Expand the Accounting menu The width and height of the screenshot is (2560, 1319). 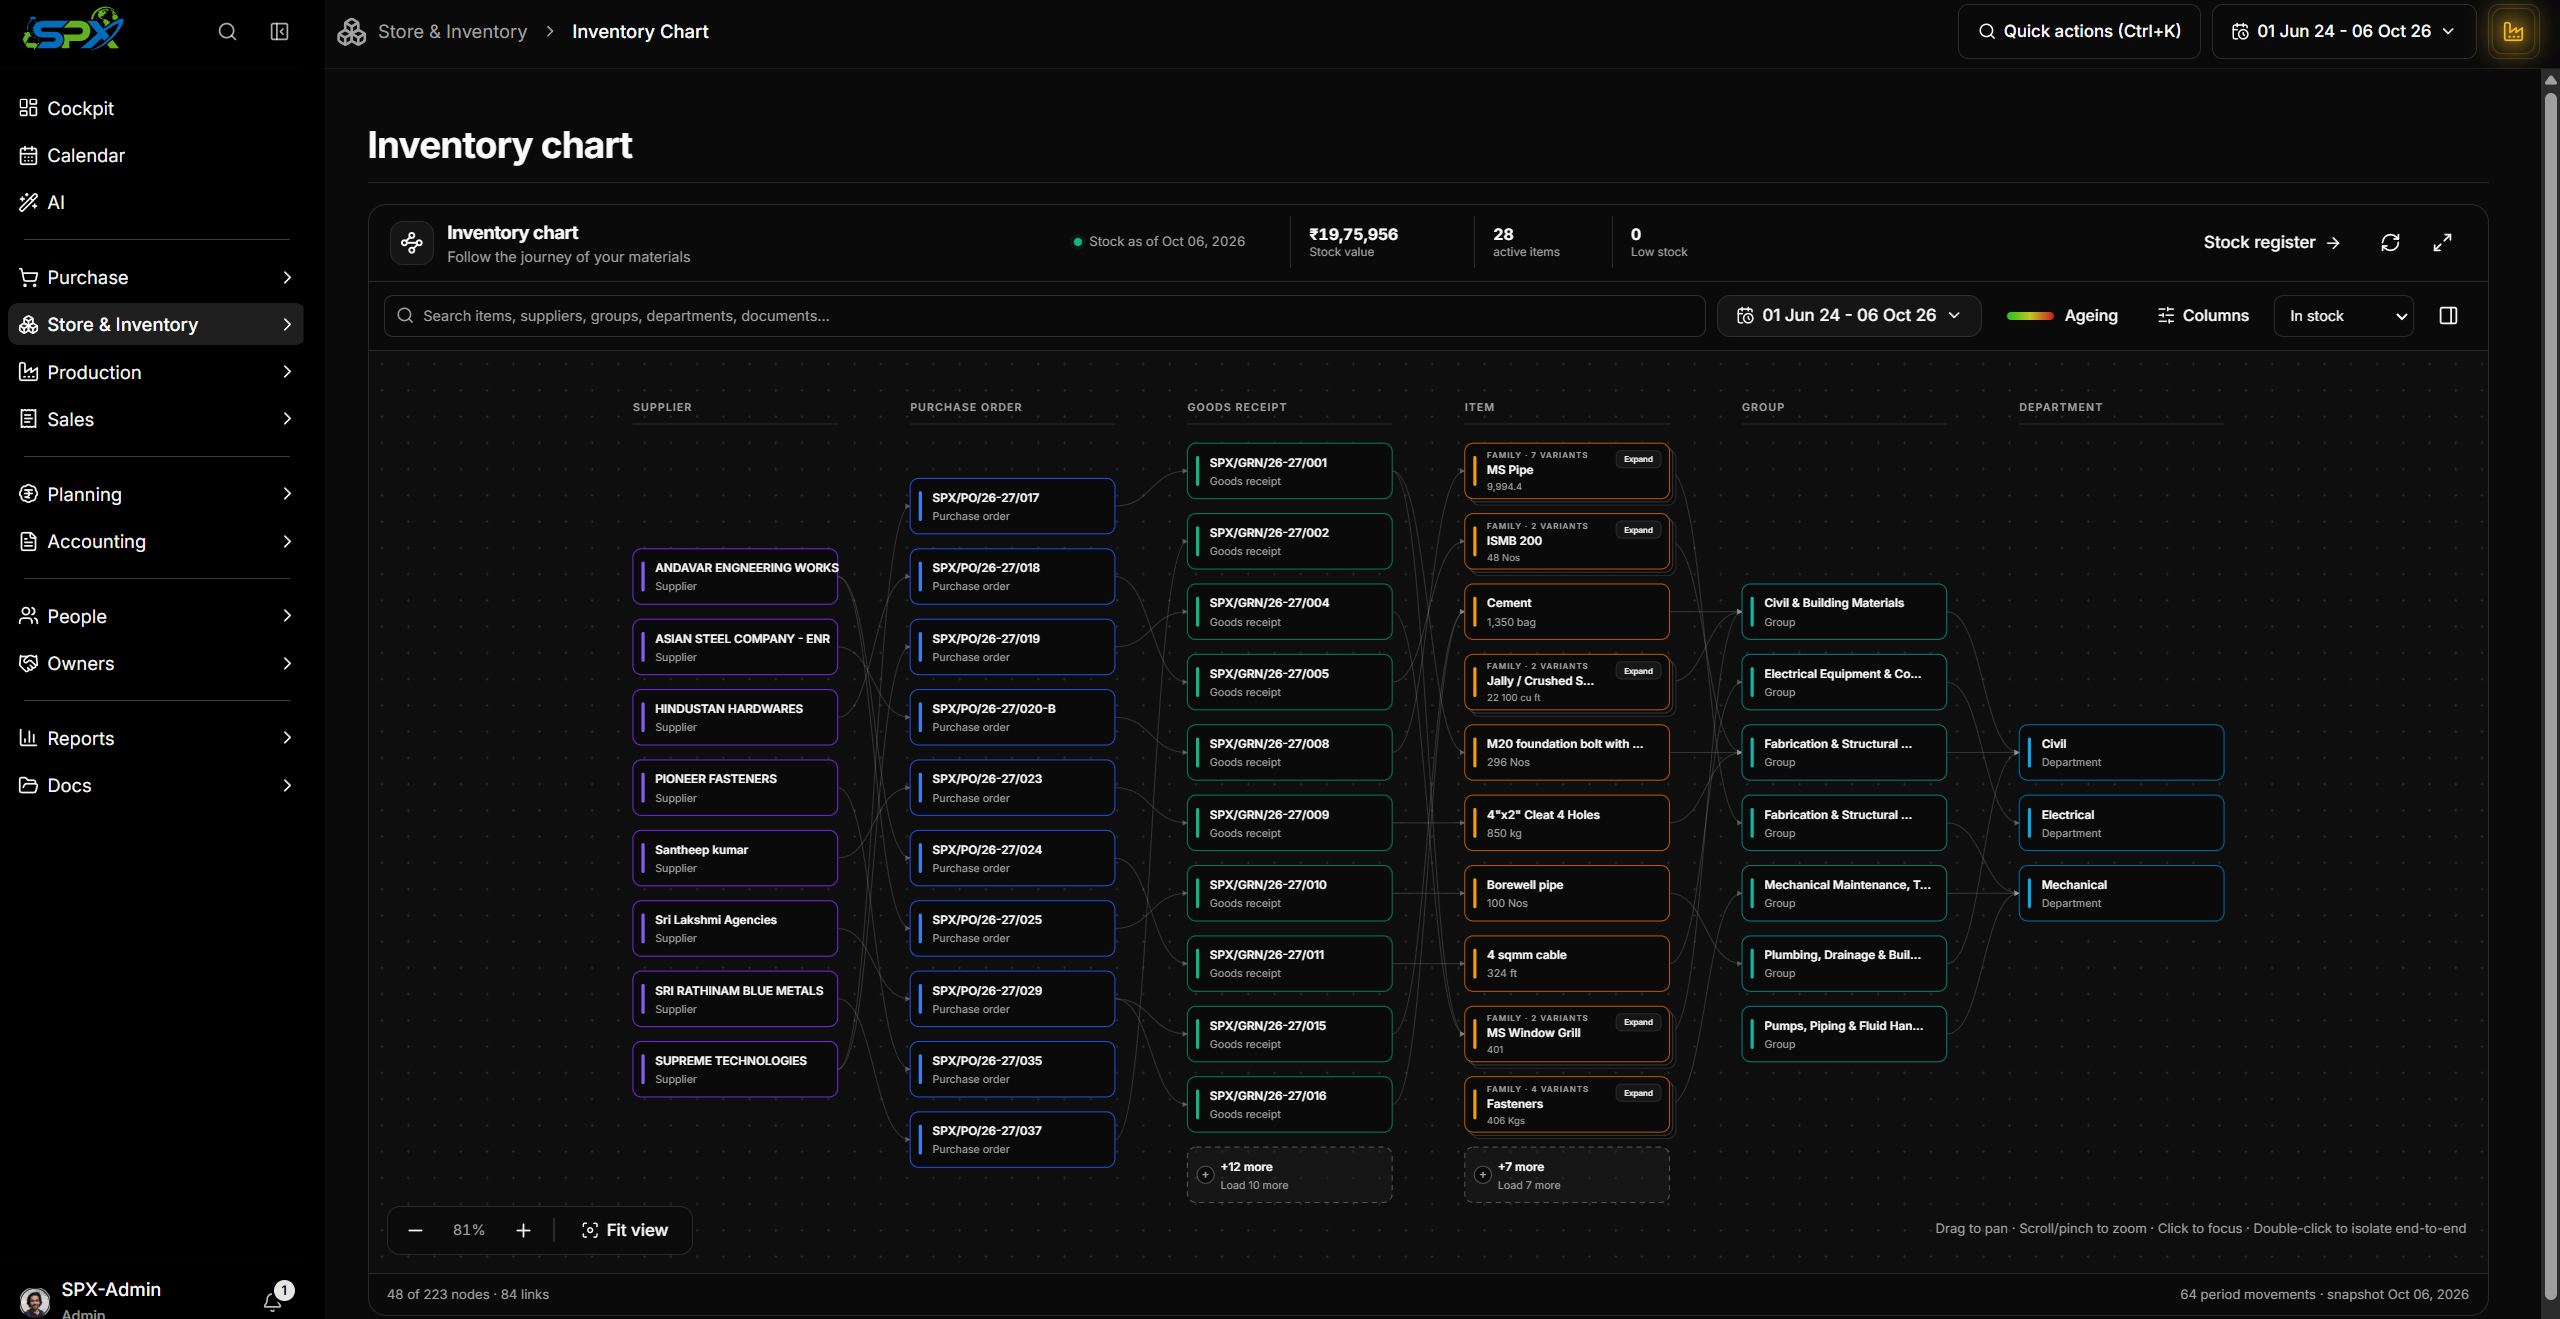[156, 541]
